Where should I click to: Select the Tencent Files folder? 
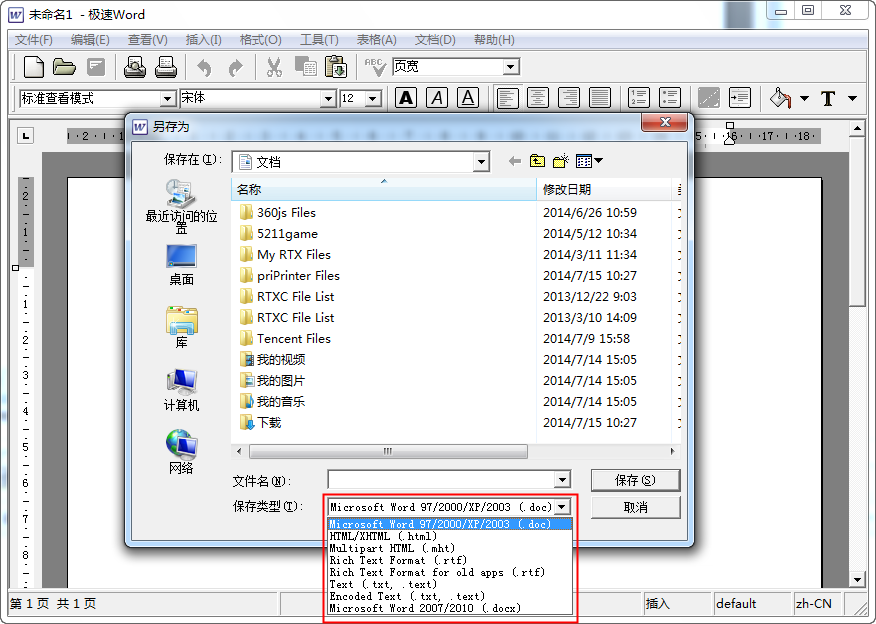285,339
